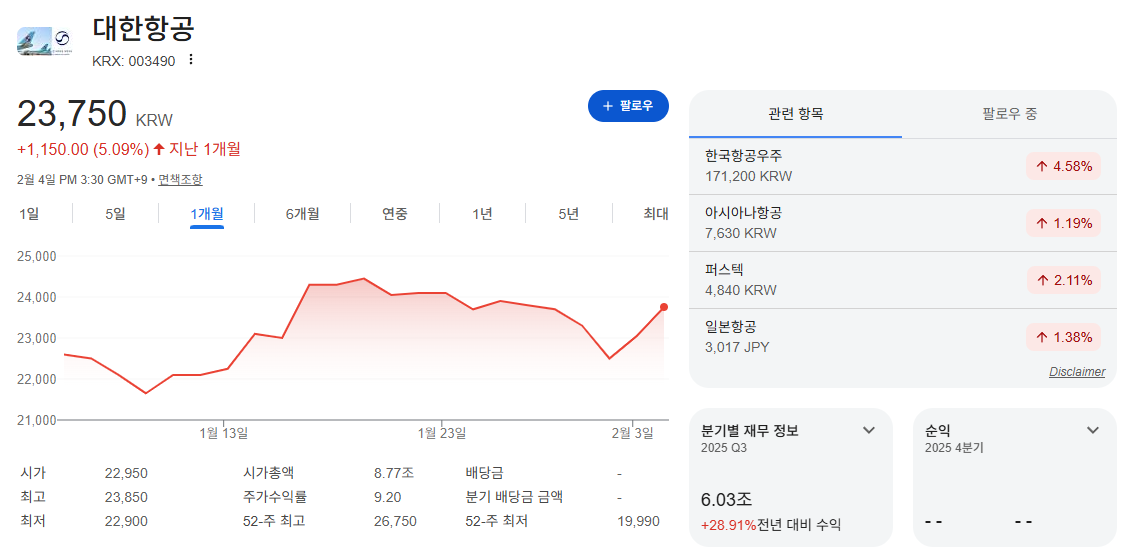Click the 최고 value 23,850

coord(126,497)
